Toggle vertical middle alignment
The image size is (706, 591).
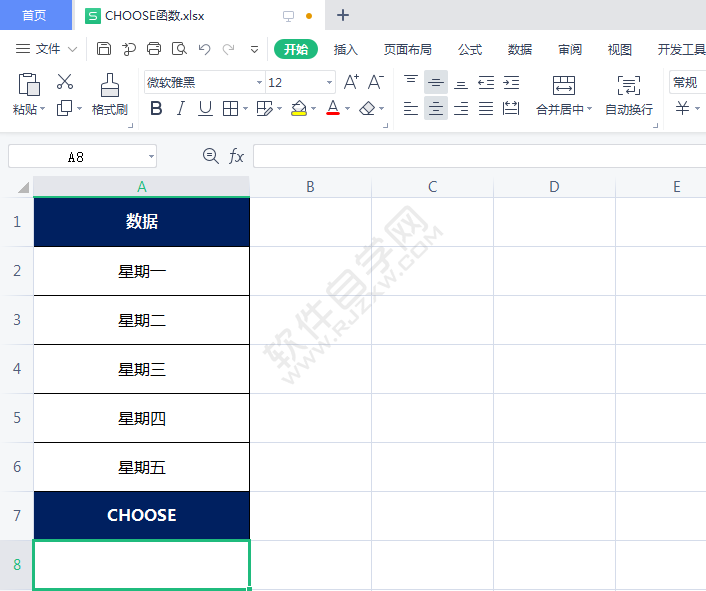[x=436, y=82]
